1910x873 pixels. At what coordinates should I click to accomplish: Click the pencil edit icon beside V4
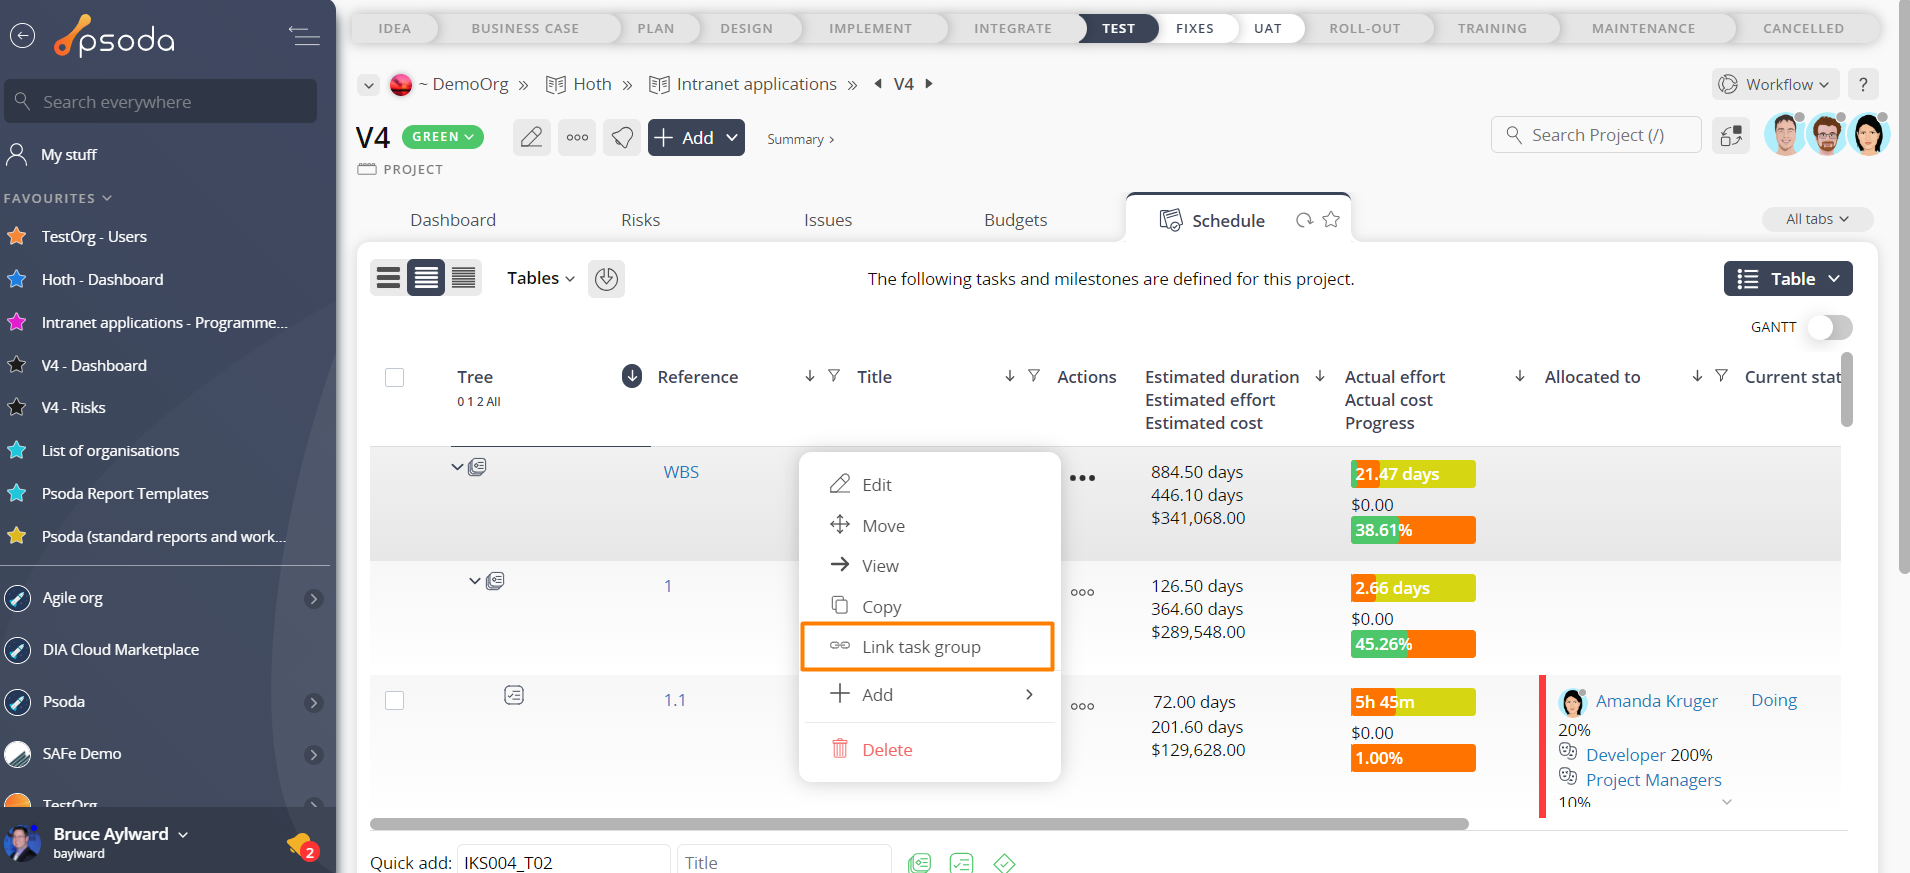(531, 137)
